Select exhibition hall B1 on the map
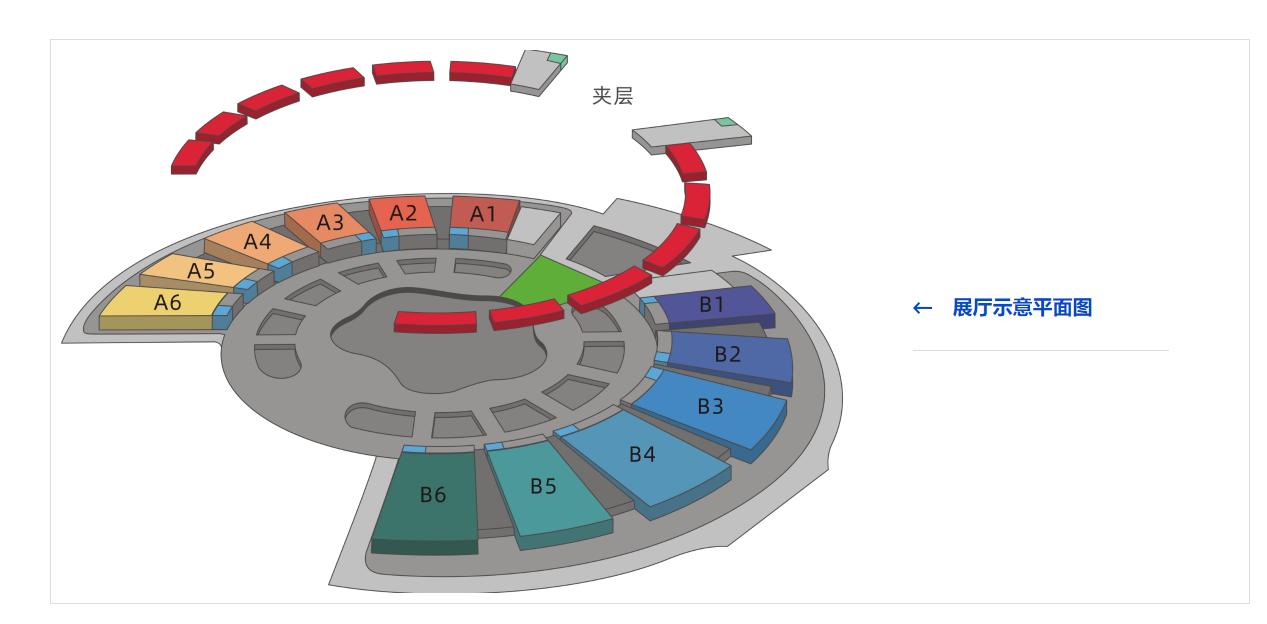1267x624 pixels. point(712,305)
